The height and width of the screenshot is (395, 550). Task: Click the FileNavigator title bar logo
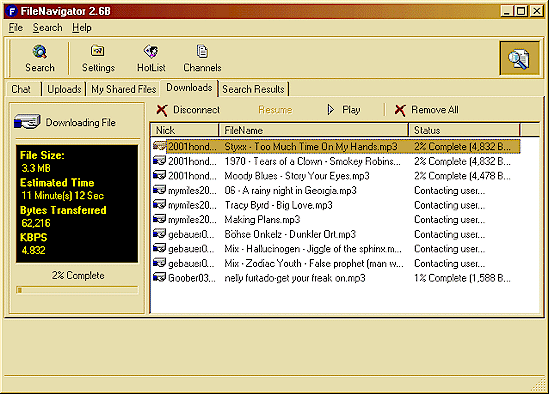(12, 11)
